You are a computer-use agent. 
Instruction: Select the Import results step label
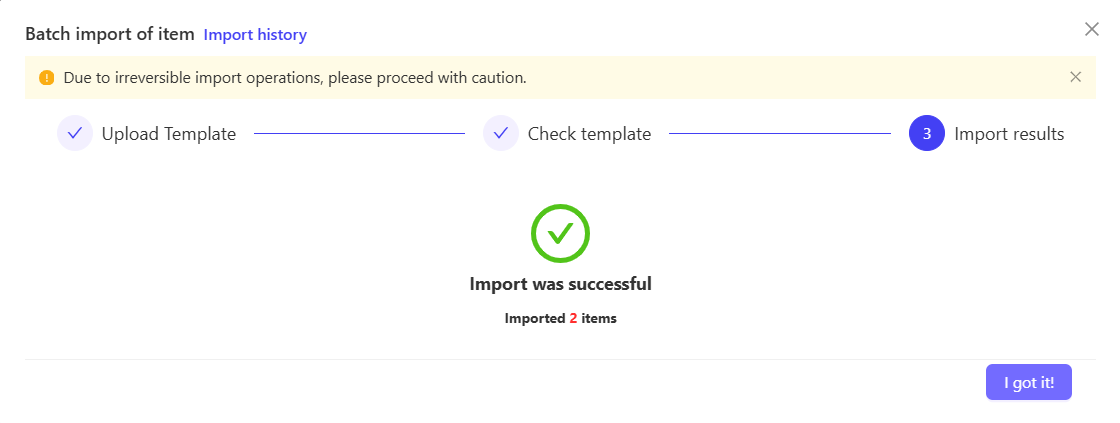click(1009, 134)
